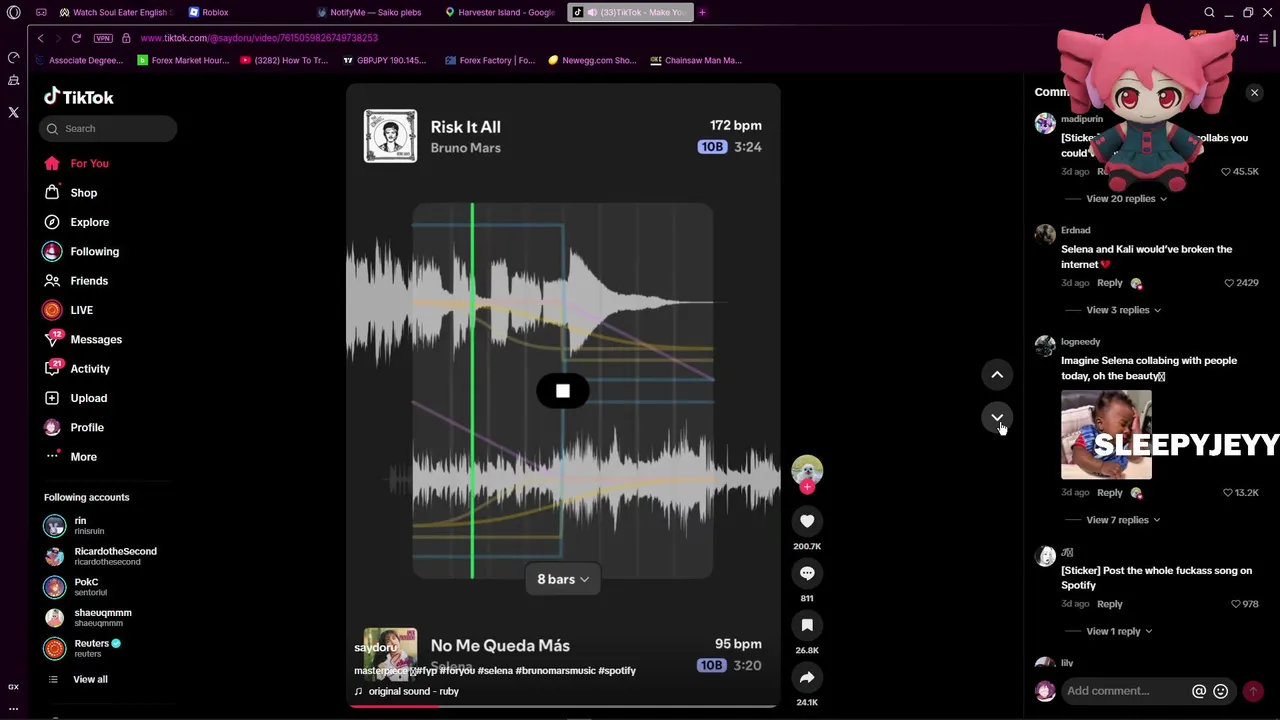Open the emoji picker in comment box
Screen dimensions: 1280x720
click(x=1221, y=691)
